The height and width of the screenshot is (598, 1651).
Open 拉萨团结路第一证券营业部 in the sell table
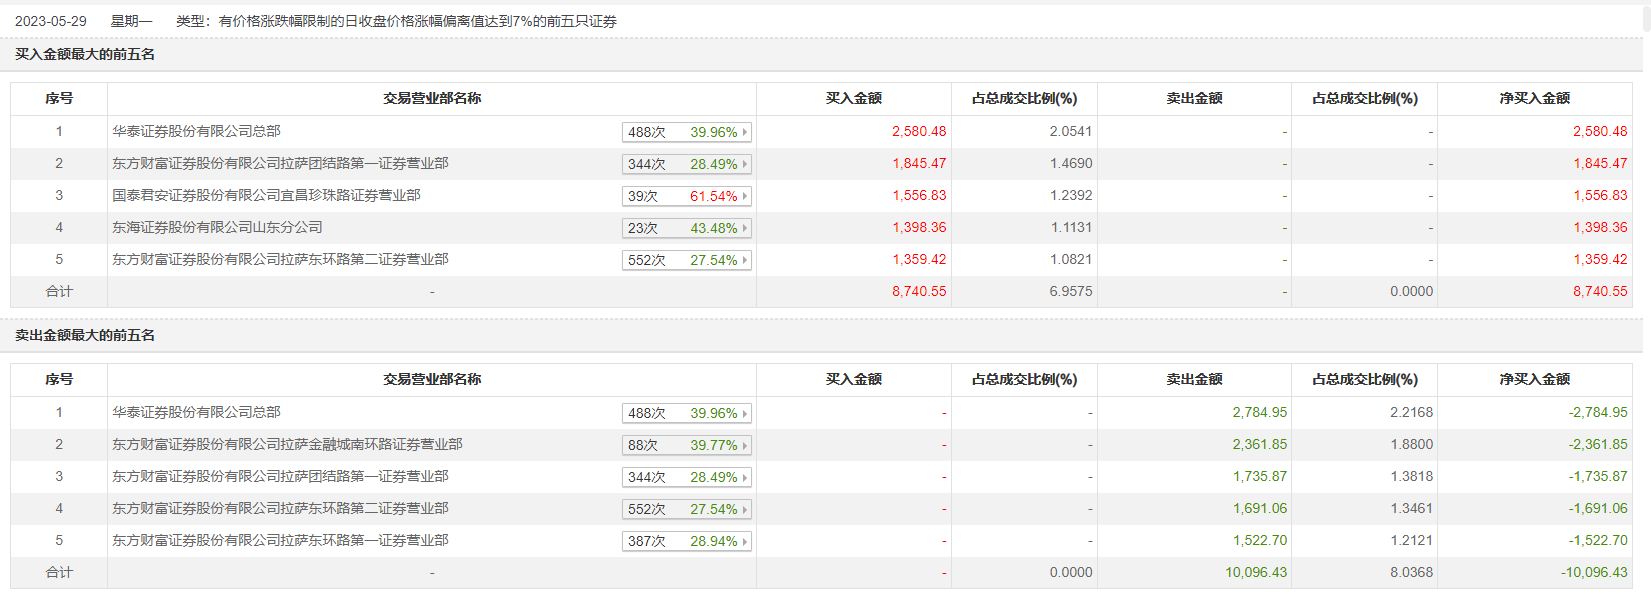click(x=280, y=476)
